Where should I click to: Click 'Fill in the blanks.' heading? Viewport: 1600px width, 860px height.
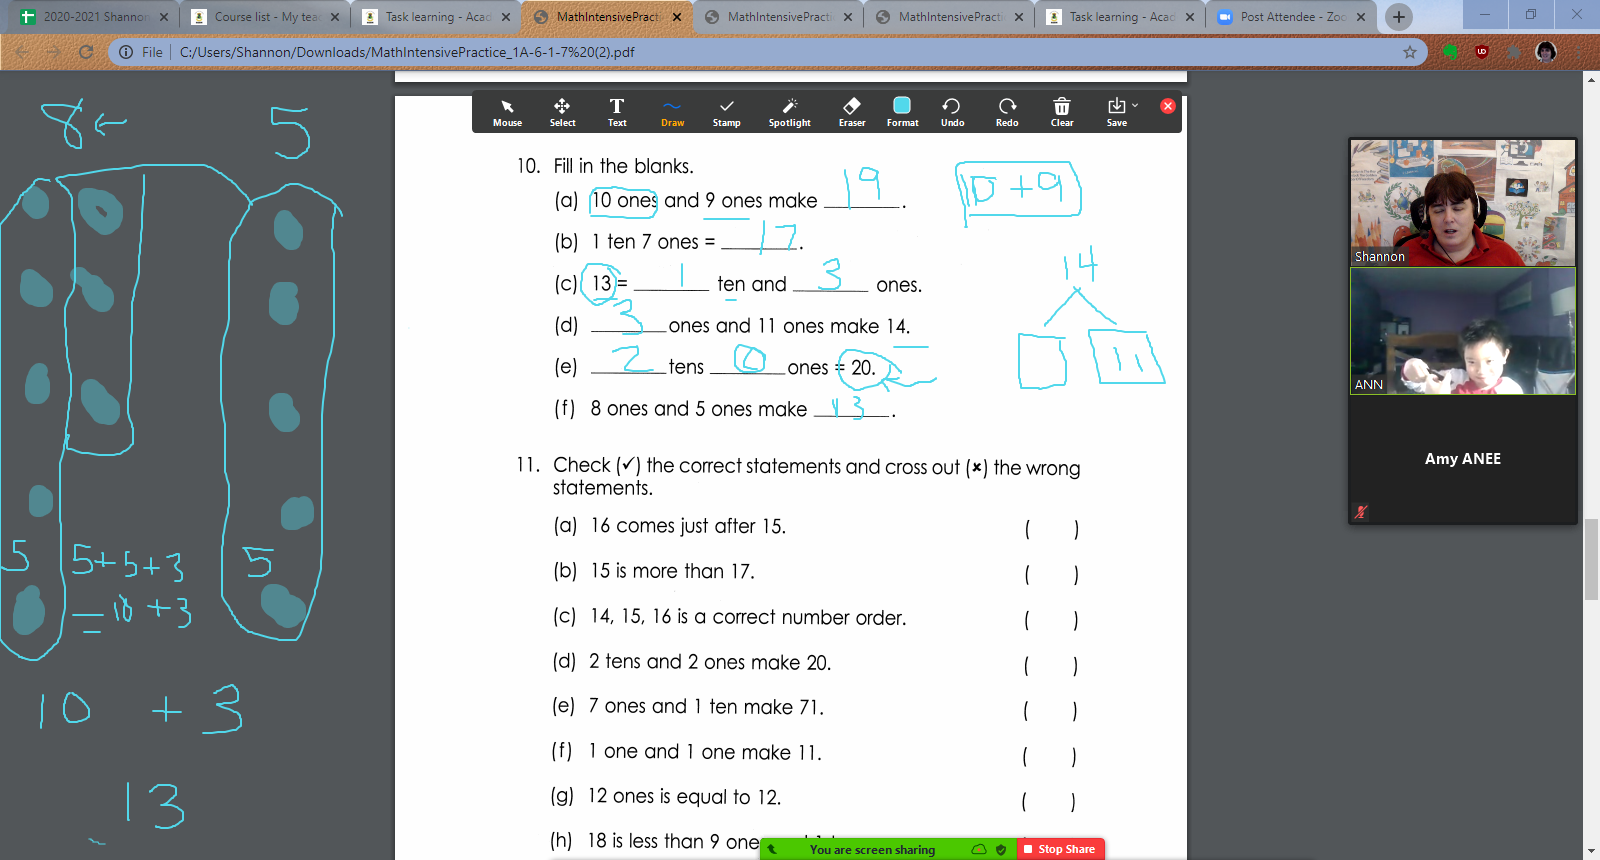(x=623, y=166)
